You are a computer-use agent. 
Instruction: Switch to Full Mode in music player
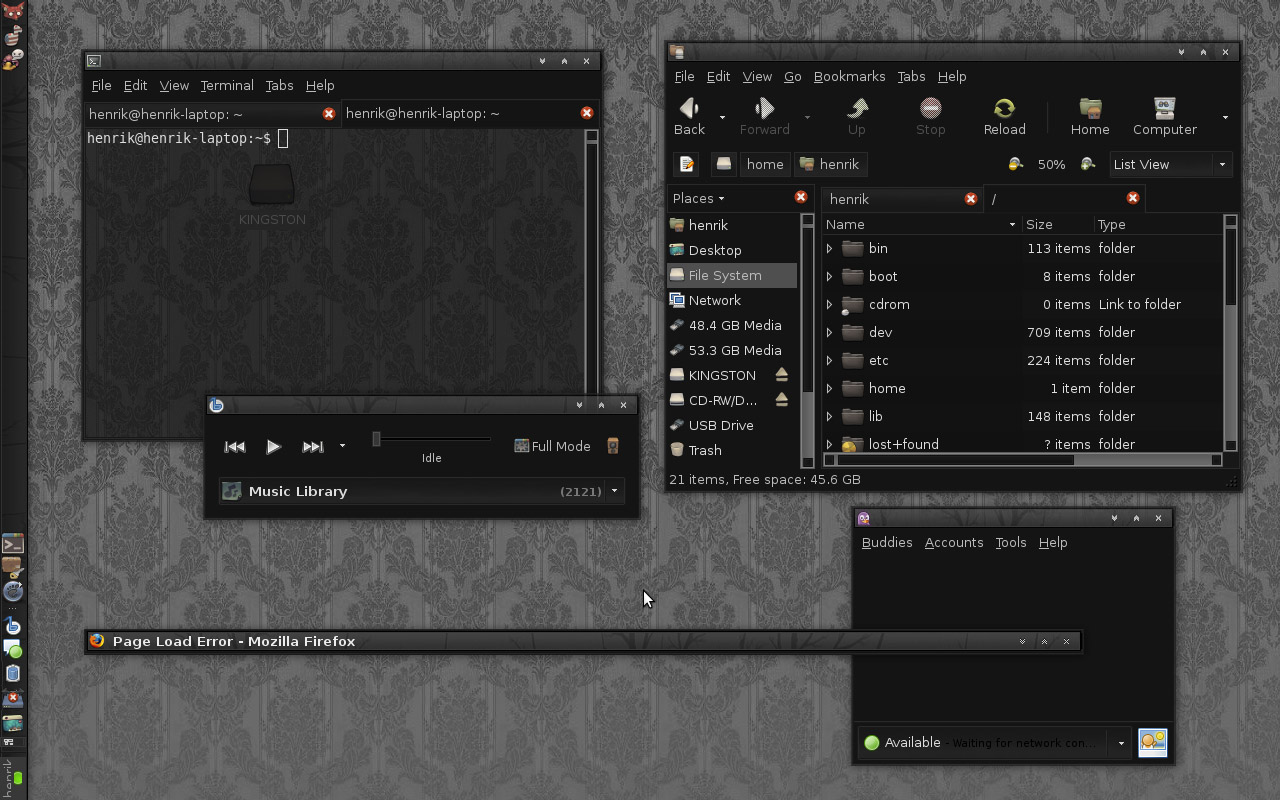tap(552, 446)
